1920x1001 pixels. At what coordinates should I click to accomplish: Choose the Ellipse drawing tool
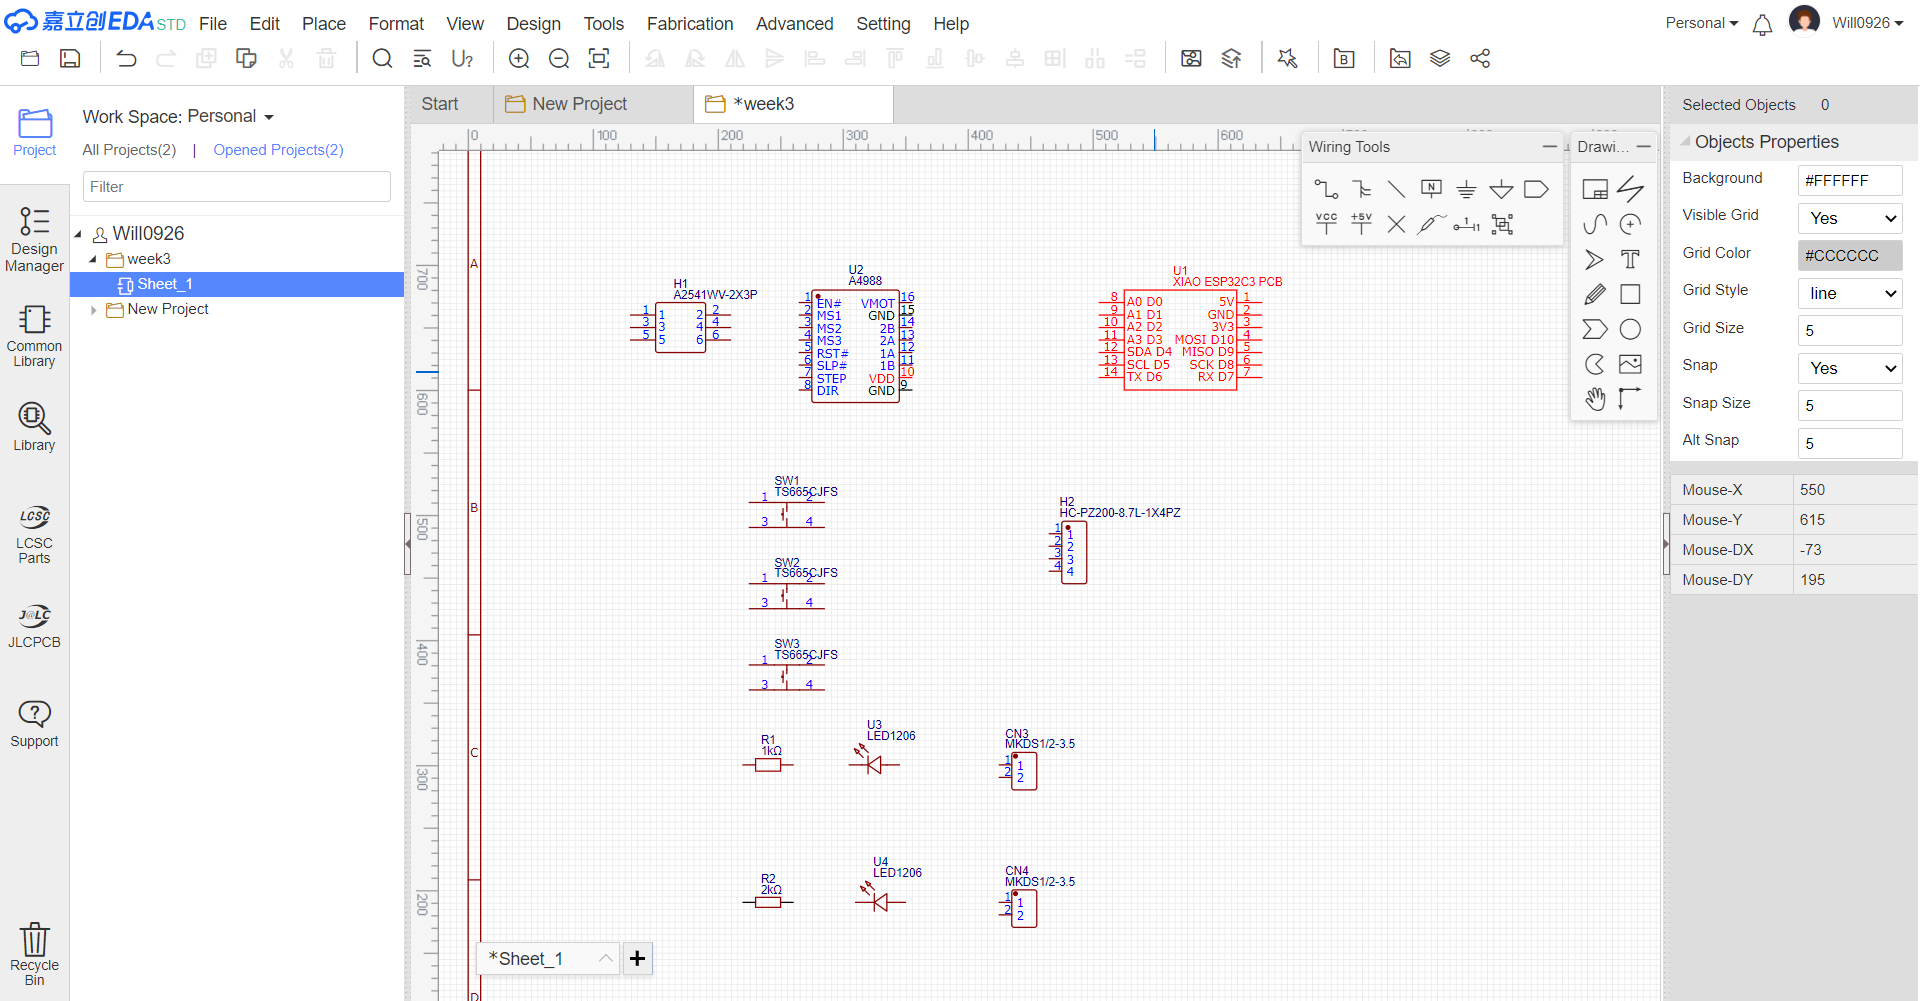[1630, 329]
